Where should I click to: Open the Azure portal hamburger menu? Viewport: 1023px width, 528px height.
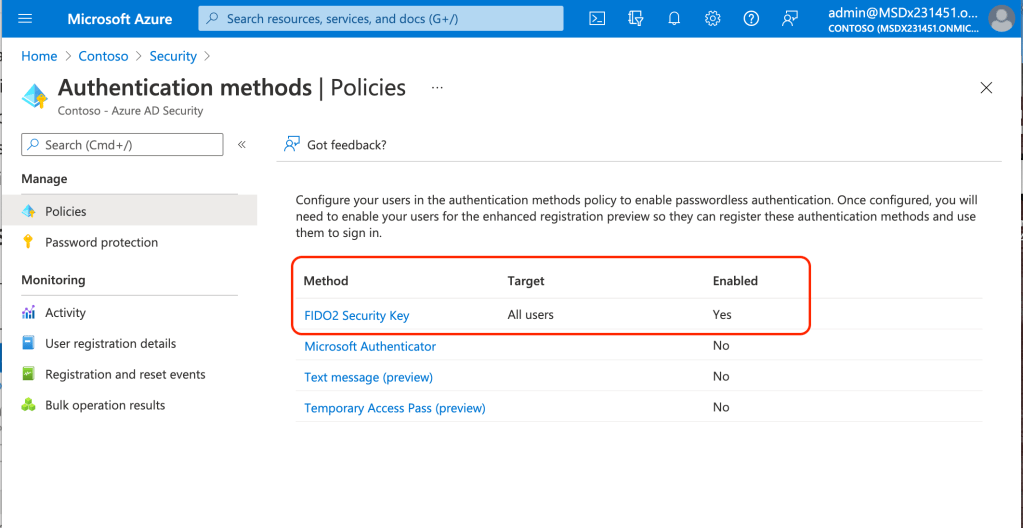coord(26,18)
